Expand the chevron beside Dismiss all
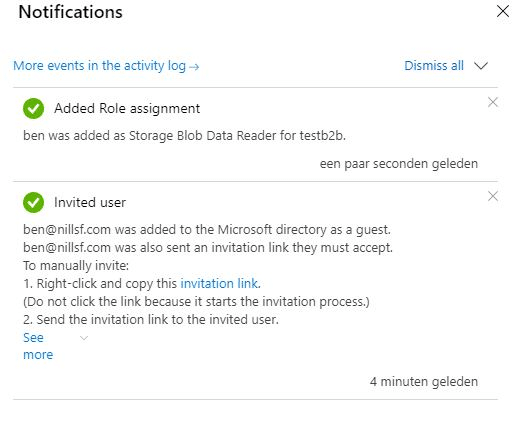Viewport: 517px width, 425px height. 481,66
